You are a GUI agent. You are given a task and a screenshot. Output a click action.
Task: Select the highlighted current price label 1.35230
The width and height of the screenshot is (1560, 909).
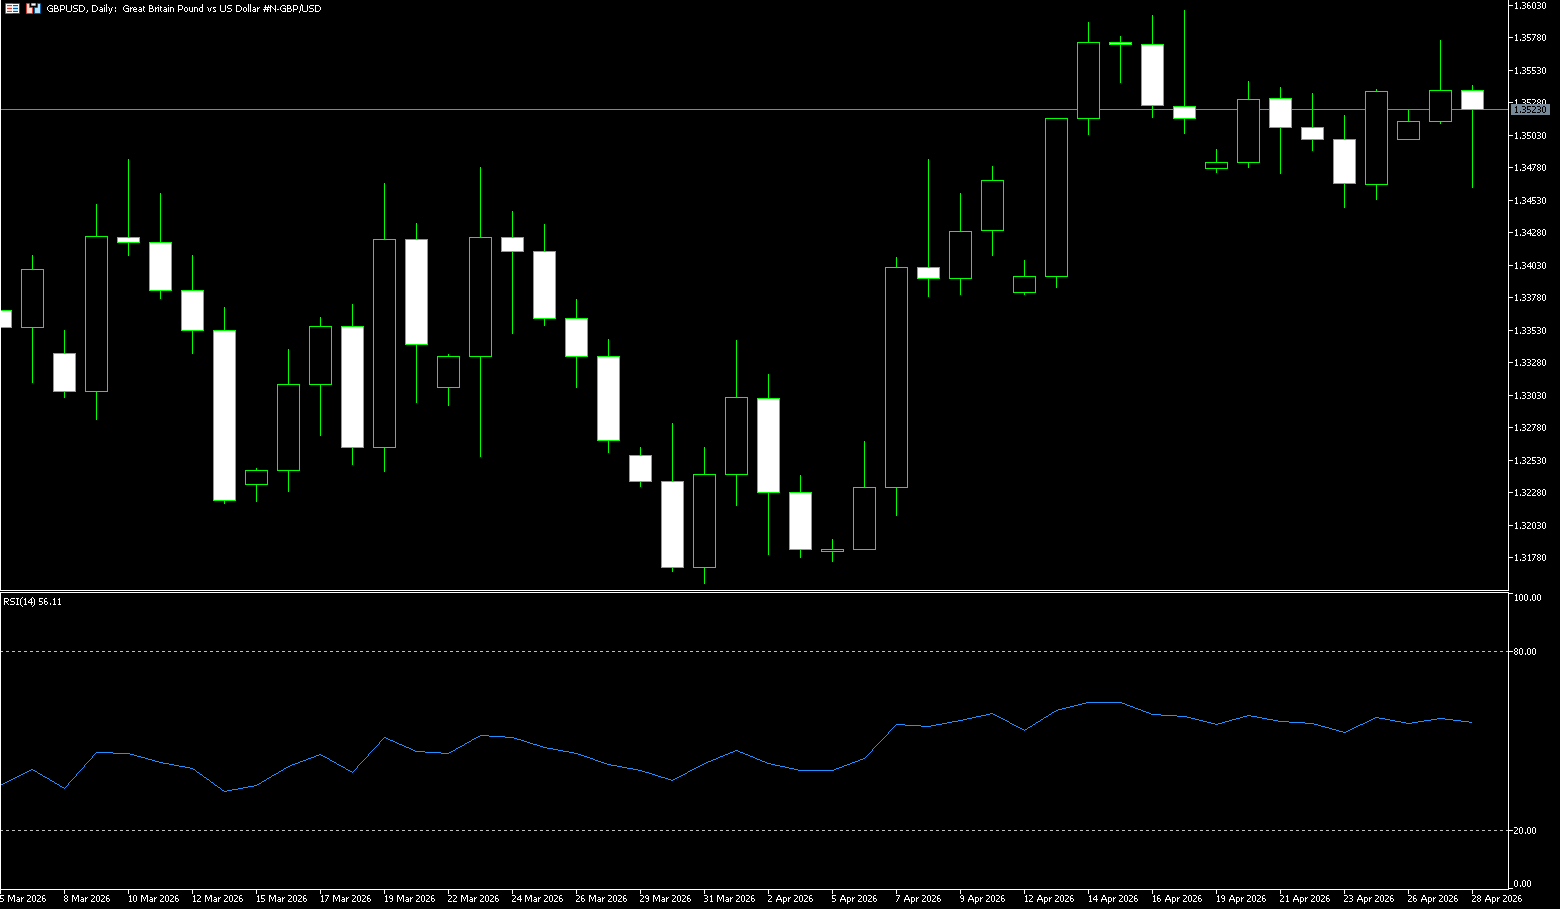(x=1530, y=110)
